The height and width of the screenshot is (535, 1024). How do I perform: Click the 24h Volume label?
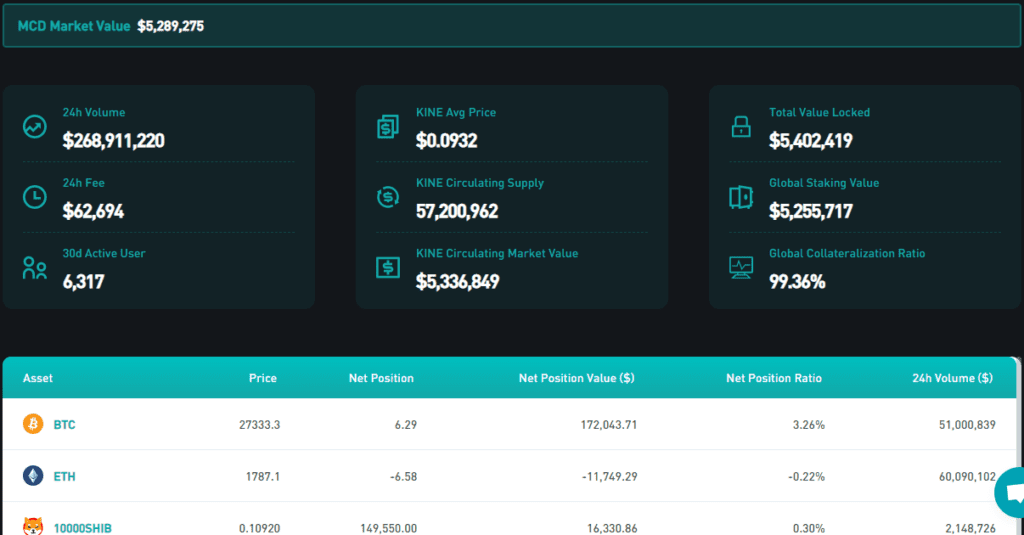coord(93,112)
